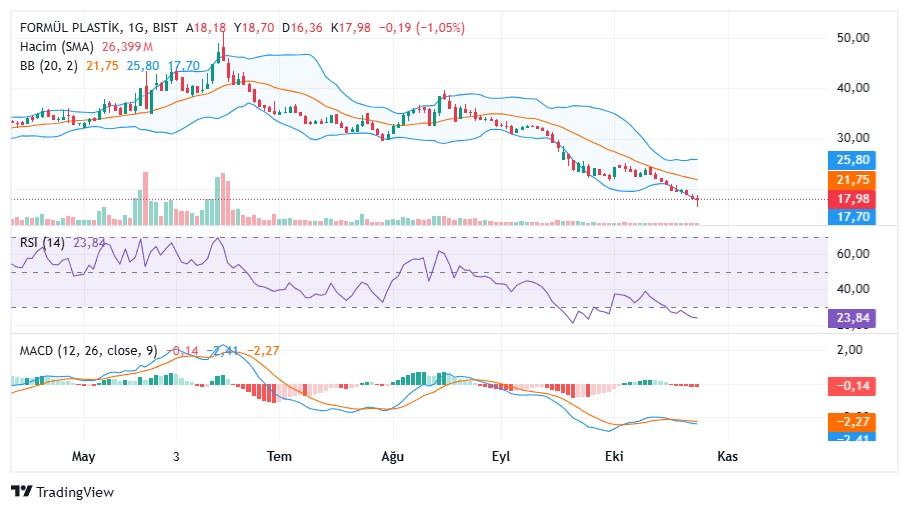Select the Eki month marker
This screenshot has width=909, height=511.
pos(614,456)
